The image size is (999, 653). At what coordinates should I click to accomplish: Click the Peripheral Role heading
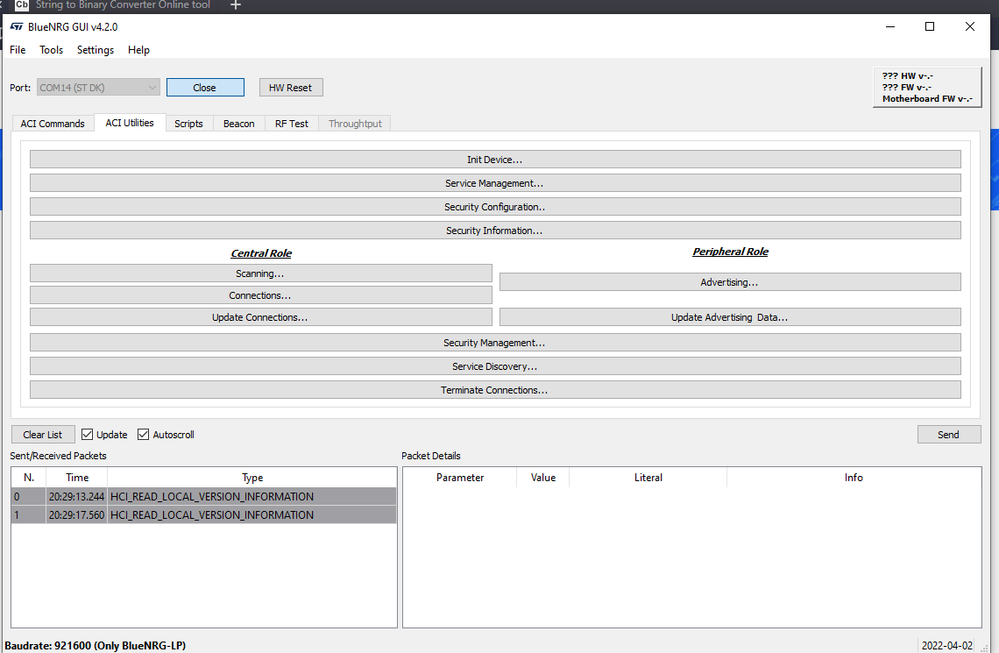(x=730, y=252)
